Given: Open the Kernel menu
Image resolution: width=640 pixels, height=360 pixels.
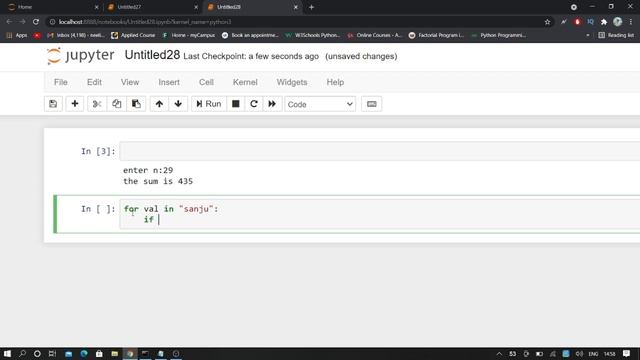Looking at the screenshot, I should pyautogui.click(x=245, y=82).
